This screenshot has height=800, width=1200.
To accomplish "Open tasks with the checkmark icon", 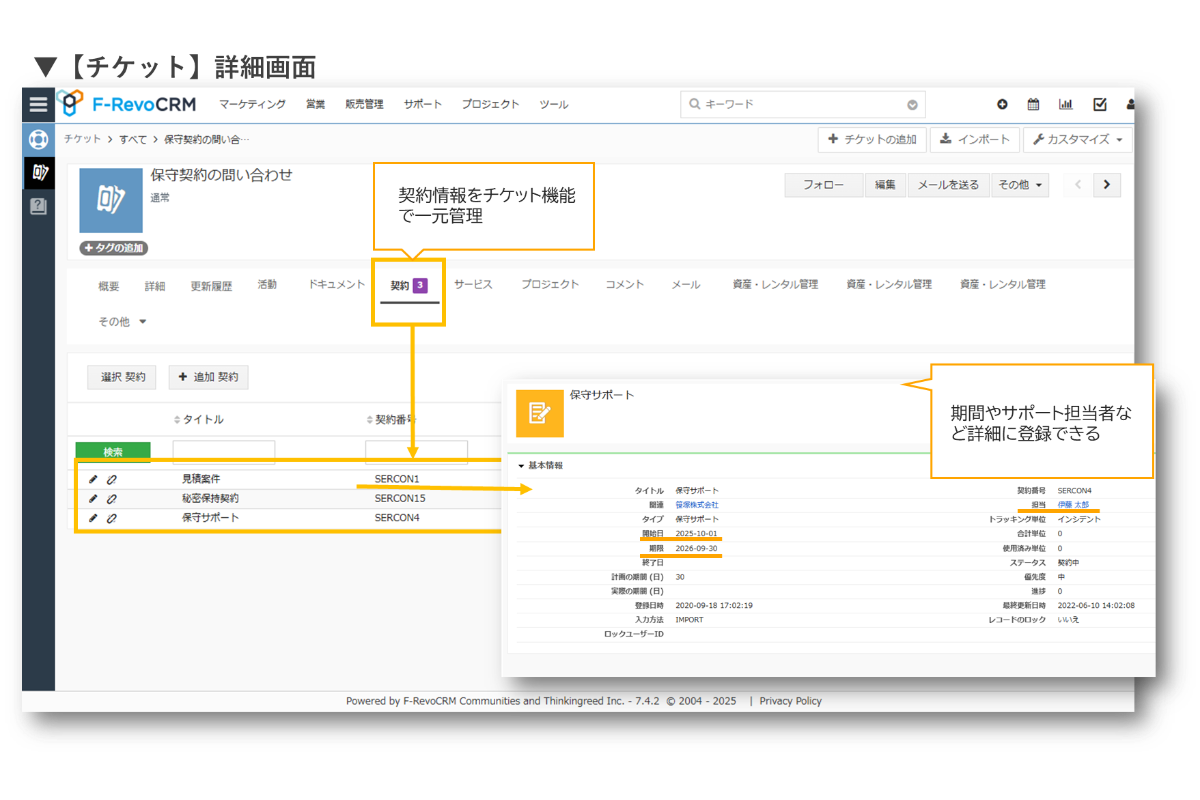I will point(1098,104).
